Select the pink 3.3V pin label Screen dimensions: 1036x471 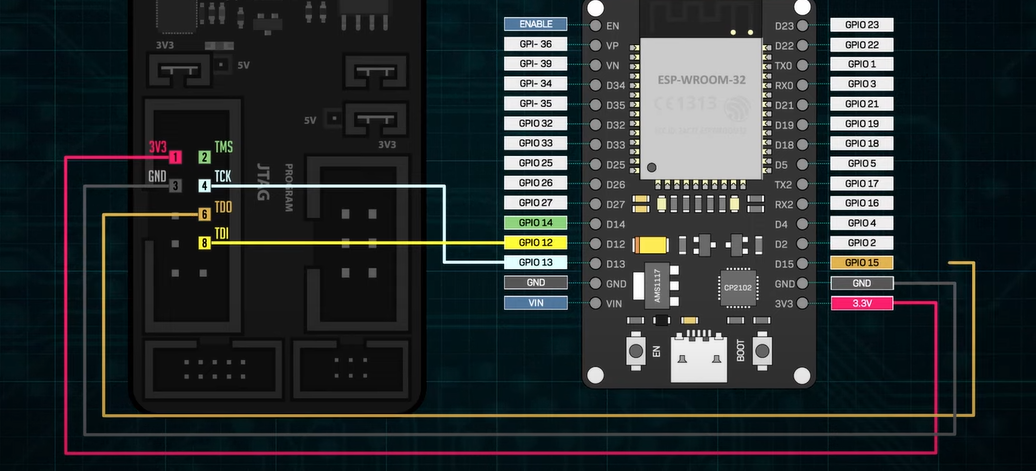pos(862,303)
